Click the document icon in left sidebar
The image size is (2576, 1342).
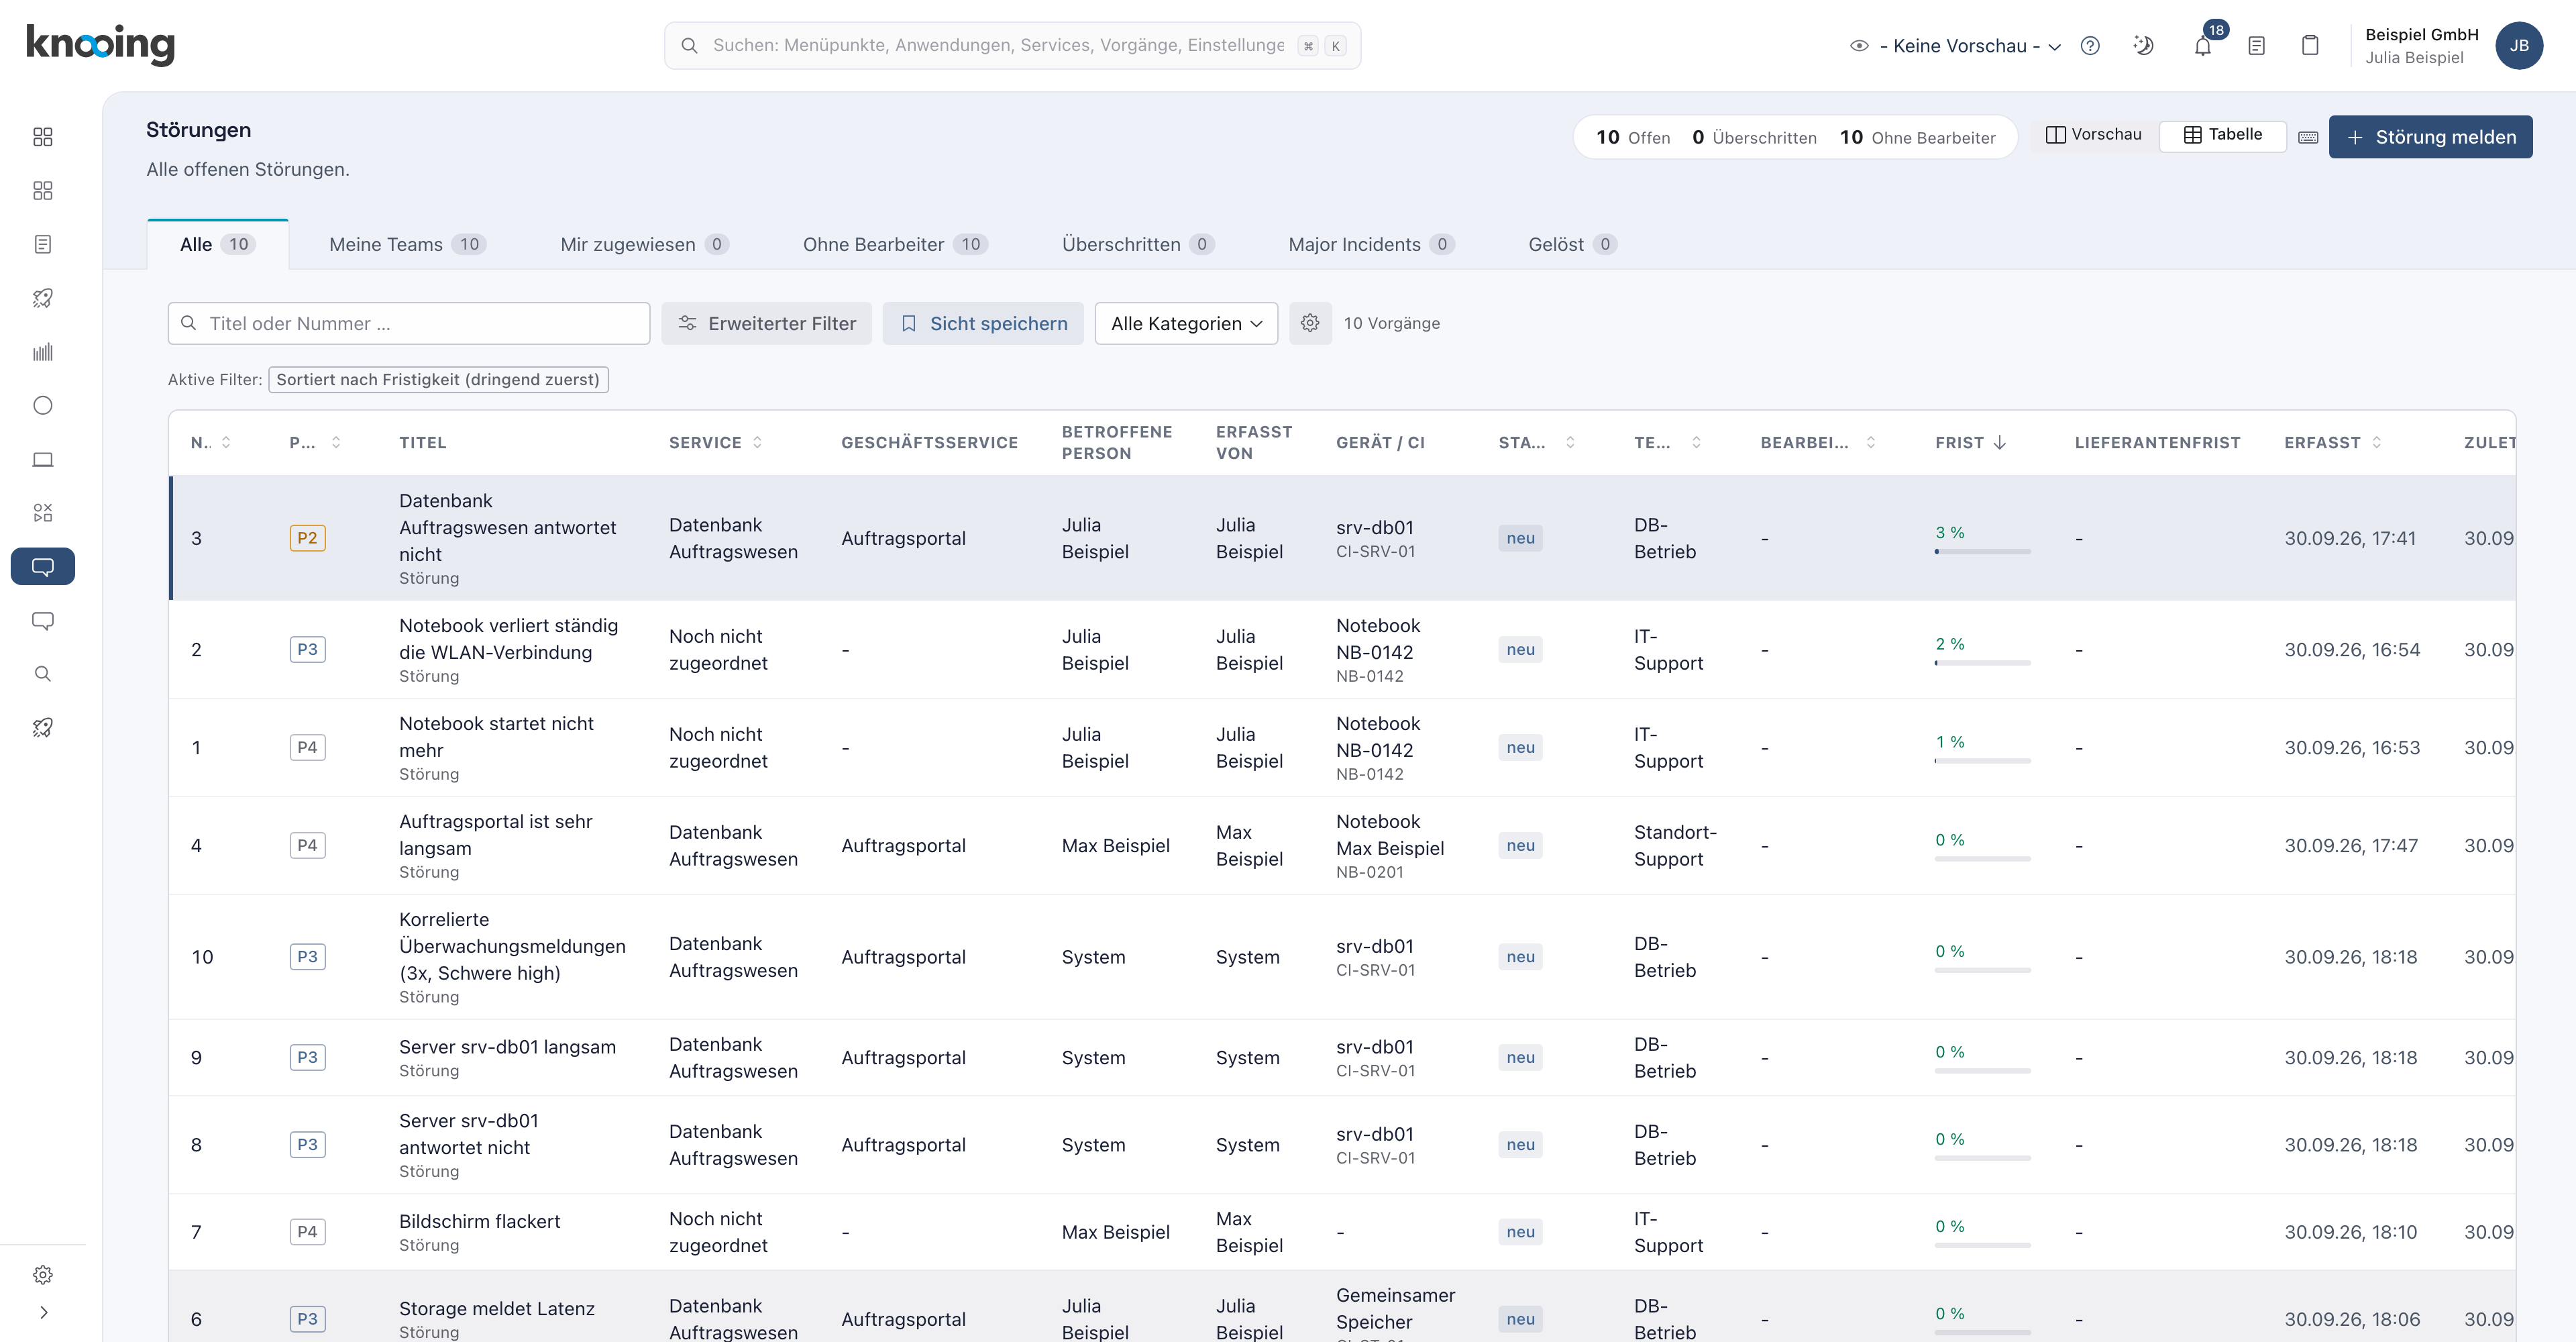43,244
